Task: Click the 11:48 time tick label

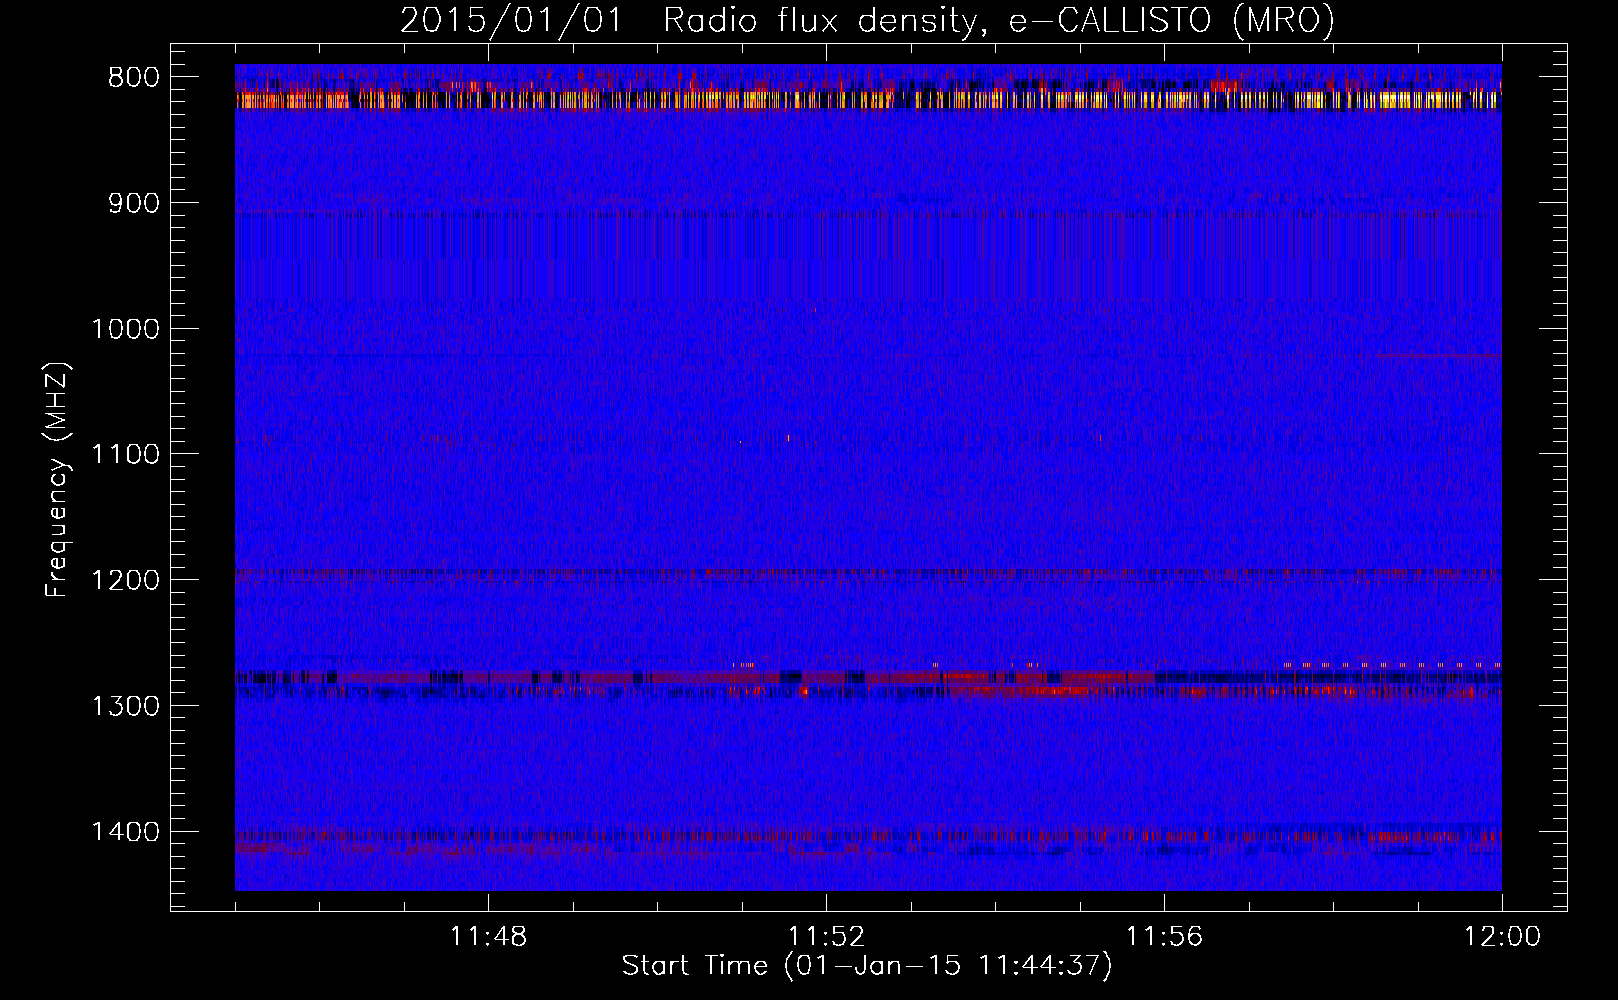Action: coord(488,937)
